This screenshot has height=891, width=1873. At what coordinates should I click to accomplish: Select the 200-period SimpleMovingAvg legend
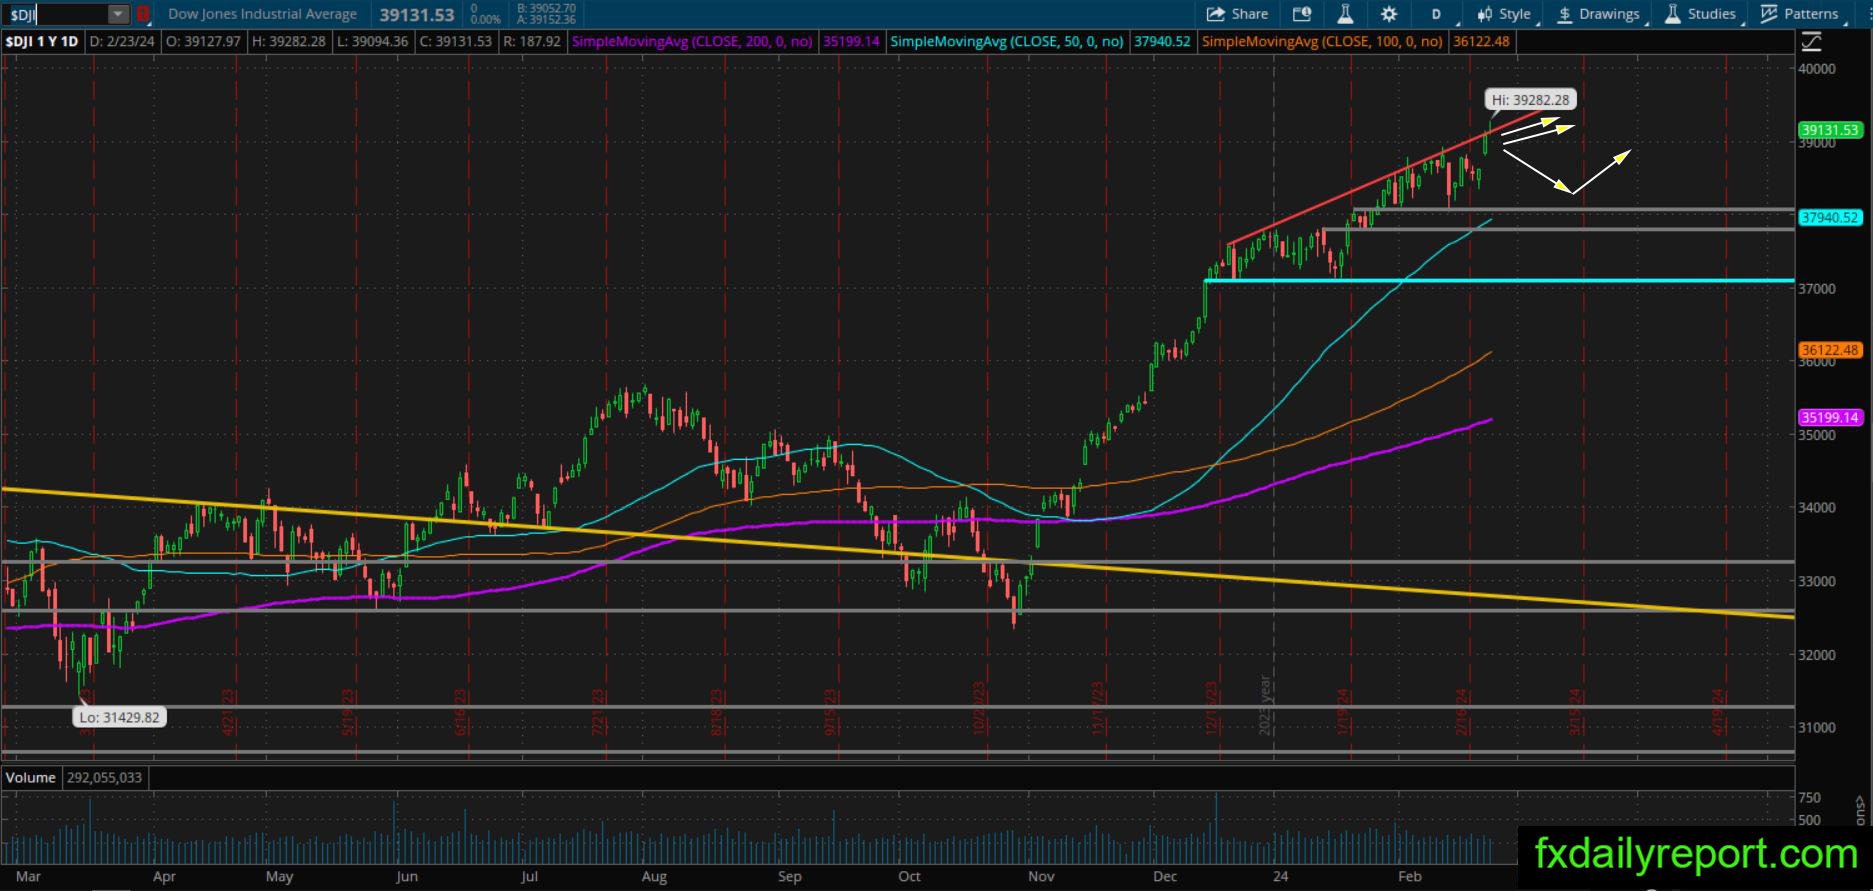pyautogui.click(x=693, y=42)
